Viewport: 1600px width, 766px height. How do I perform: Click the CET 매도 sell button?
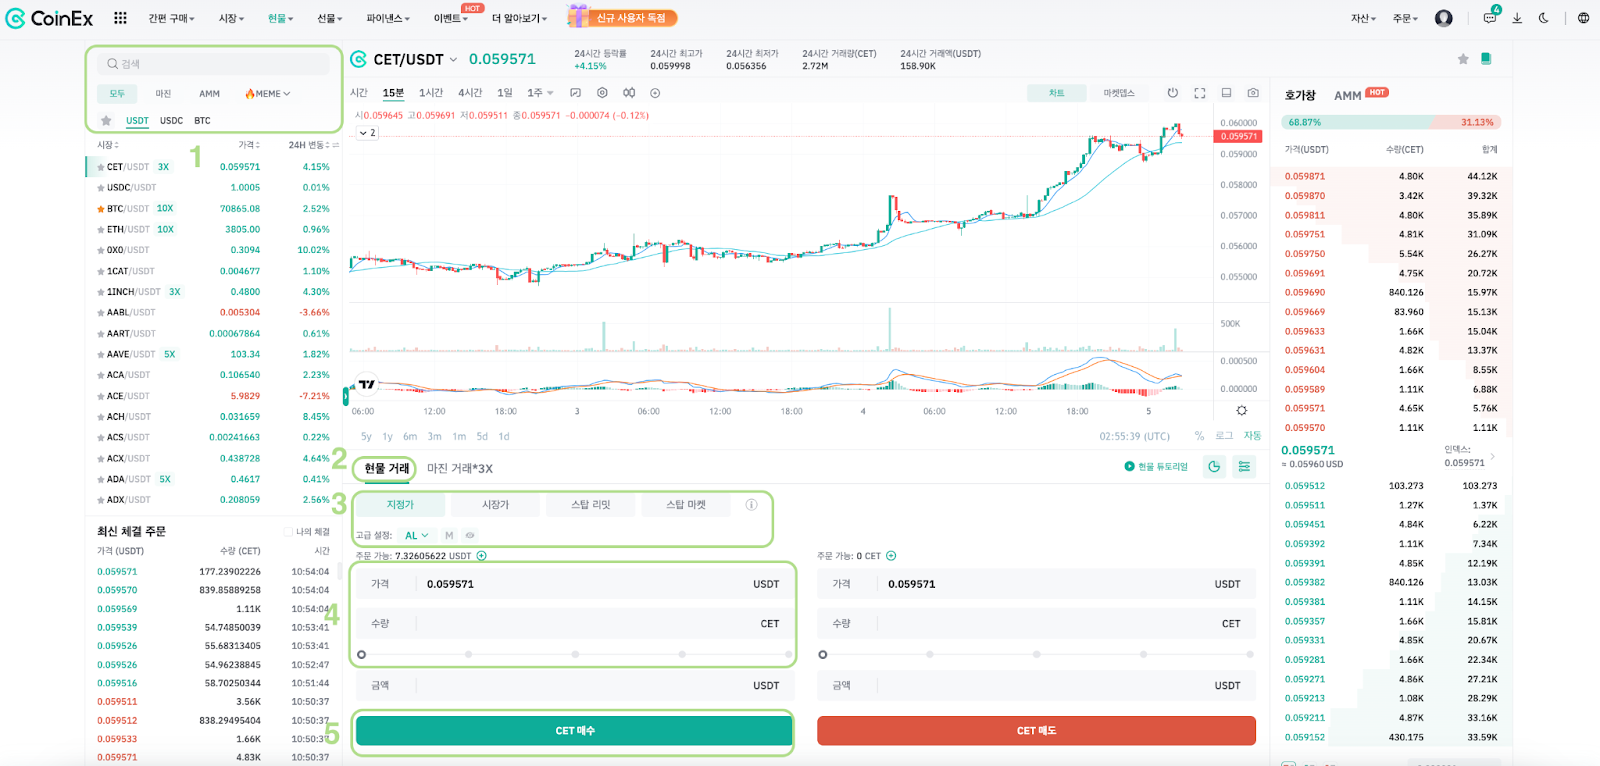pyautogui.click(x=1036, y=731)
